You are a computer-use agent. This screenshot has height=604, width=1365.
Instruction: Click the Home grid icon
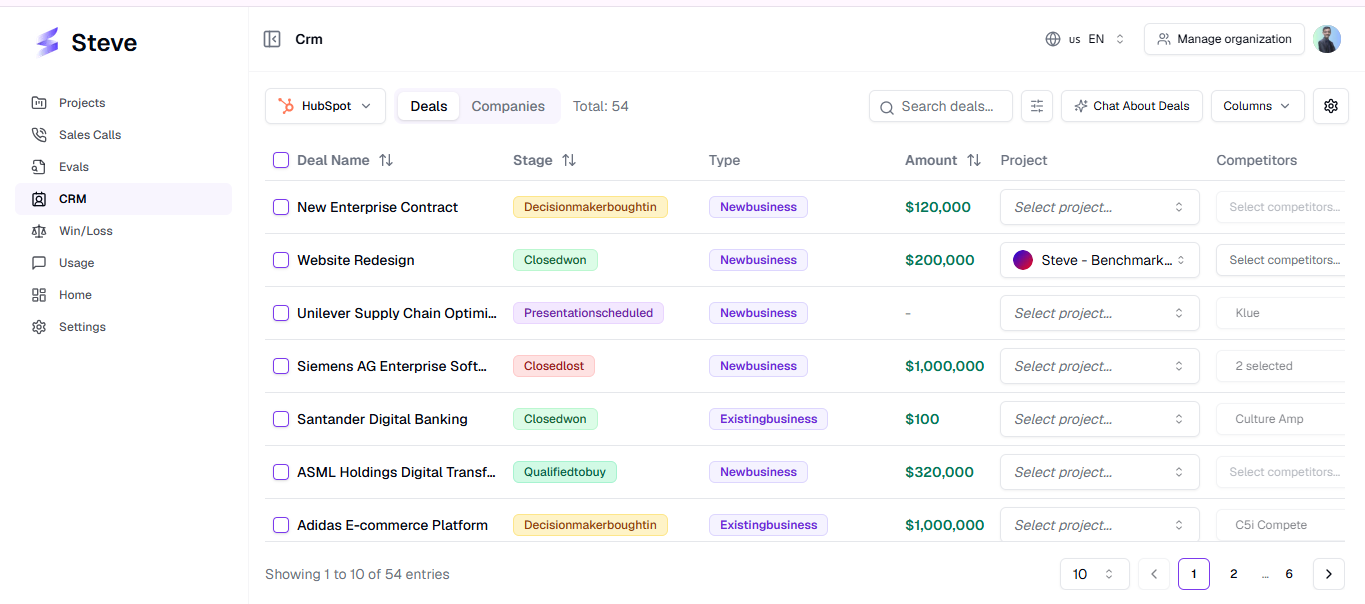(x=39, y=295)
